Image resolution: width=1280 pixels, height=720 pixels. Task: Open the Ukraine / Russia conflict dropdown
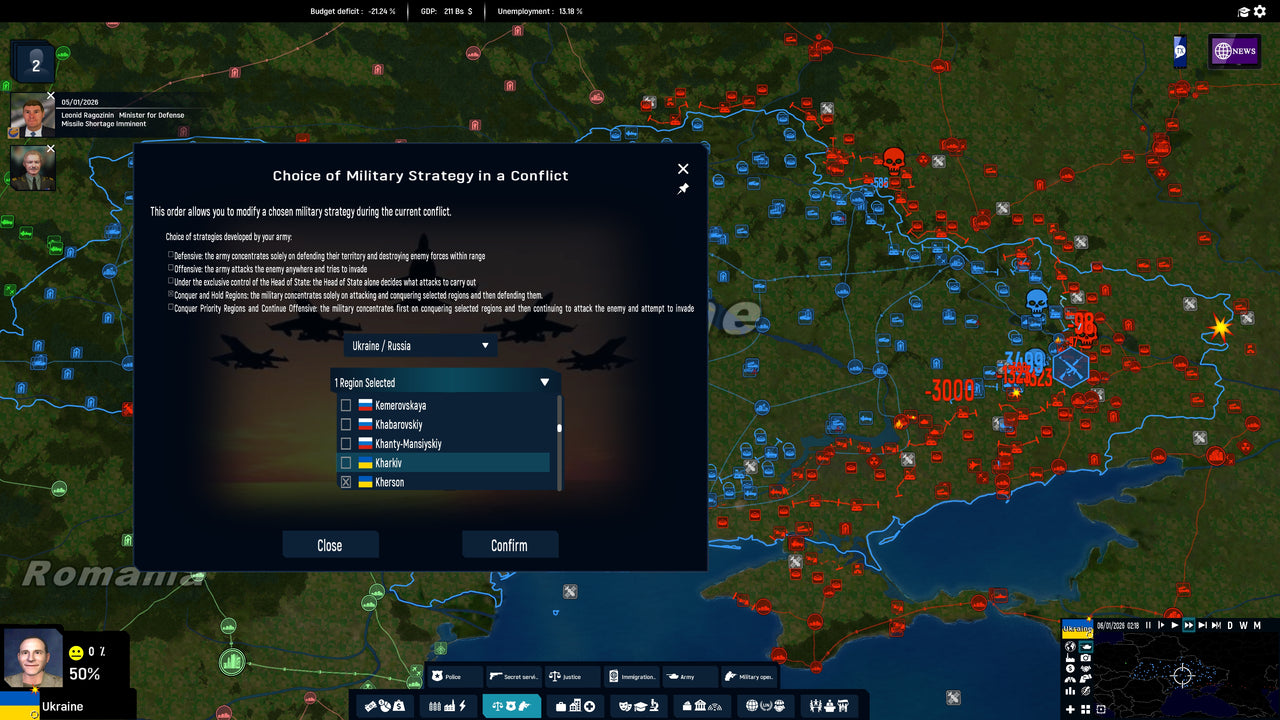pyautogui.click(x=420, y=345)
